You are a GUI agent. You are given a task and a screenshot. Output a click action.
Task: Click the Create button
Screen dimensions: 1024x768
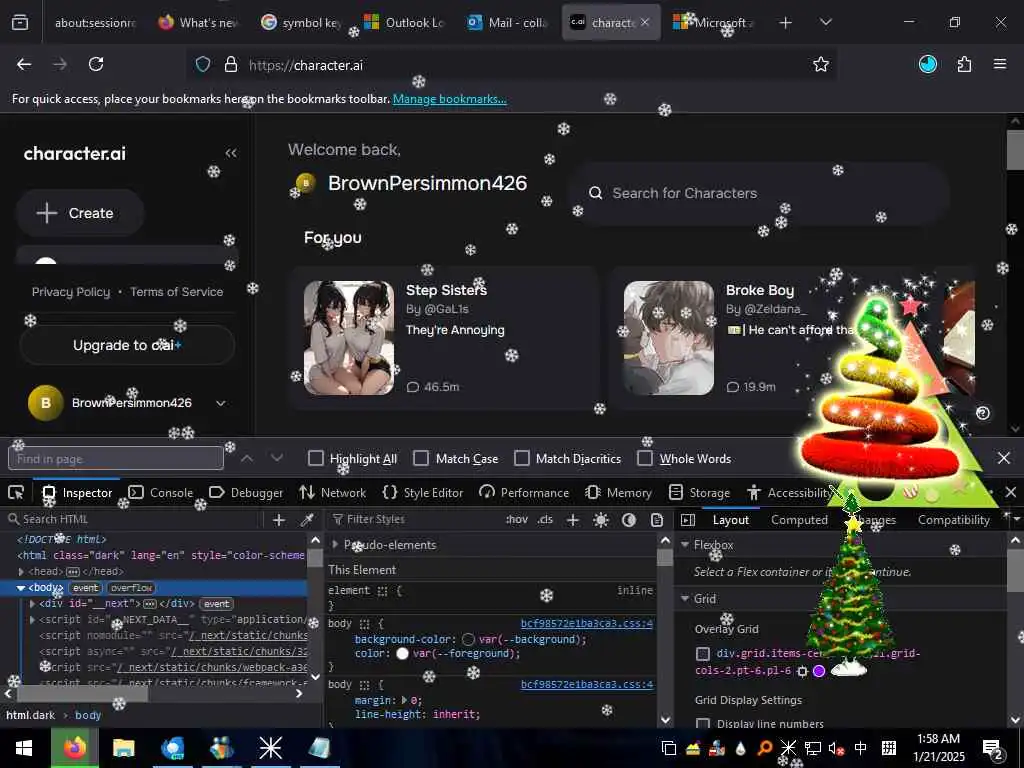[x=80, y=213]
